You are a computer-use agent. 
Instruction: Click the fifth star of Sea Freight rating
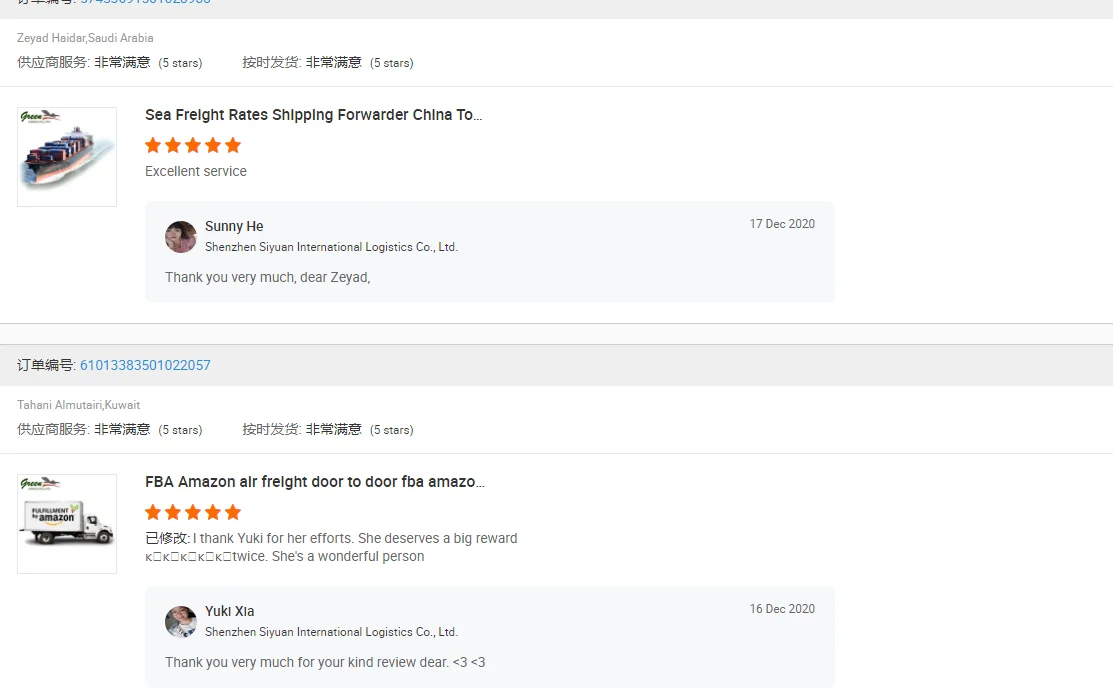point(233,145)
